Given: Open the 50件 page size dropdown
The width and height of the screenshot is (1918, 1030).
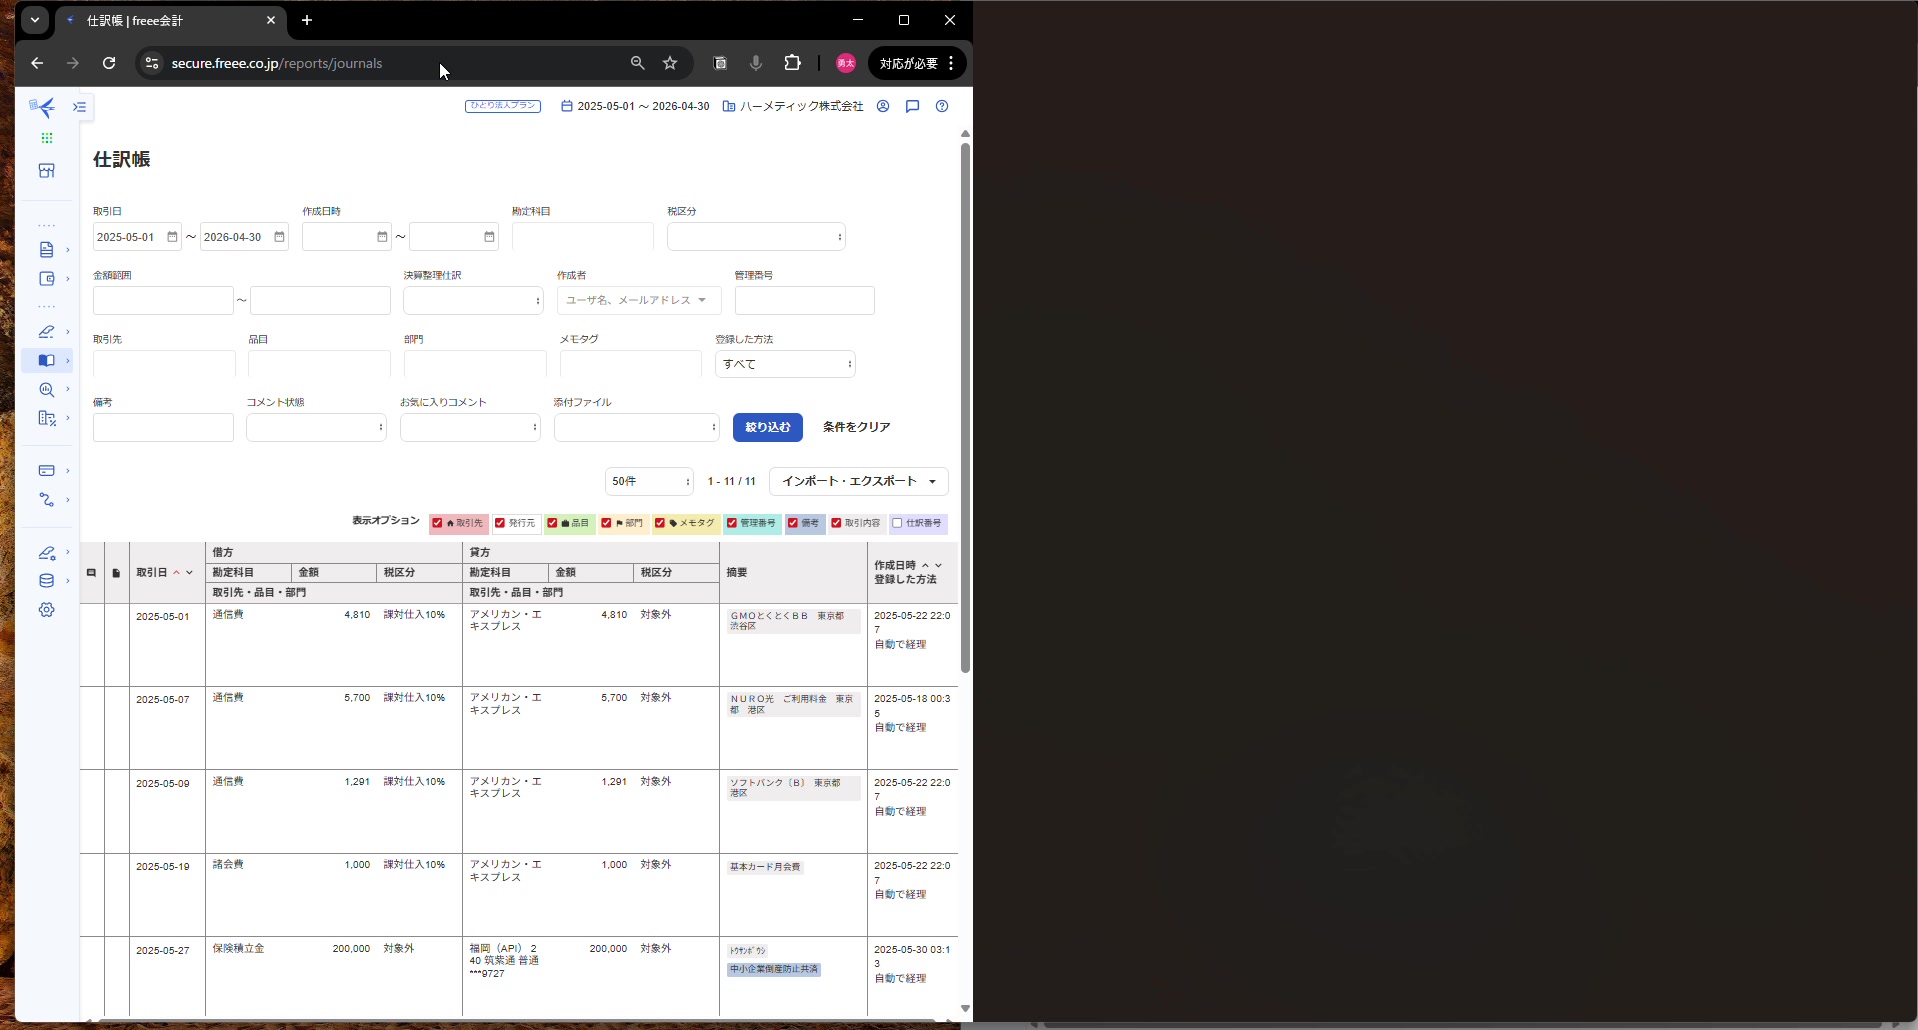Looking at the screenshot, I should [x=649, y=481].
